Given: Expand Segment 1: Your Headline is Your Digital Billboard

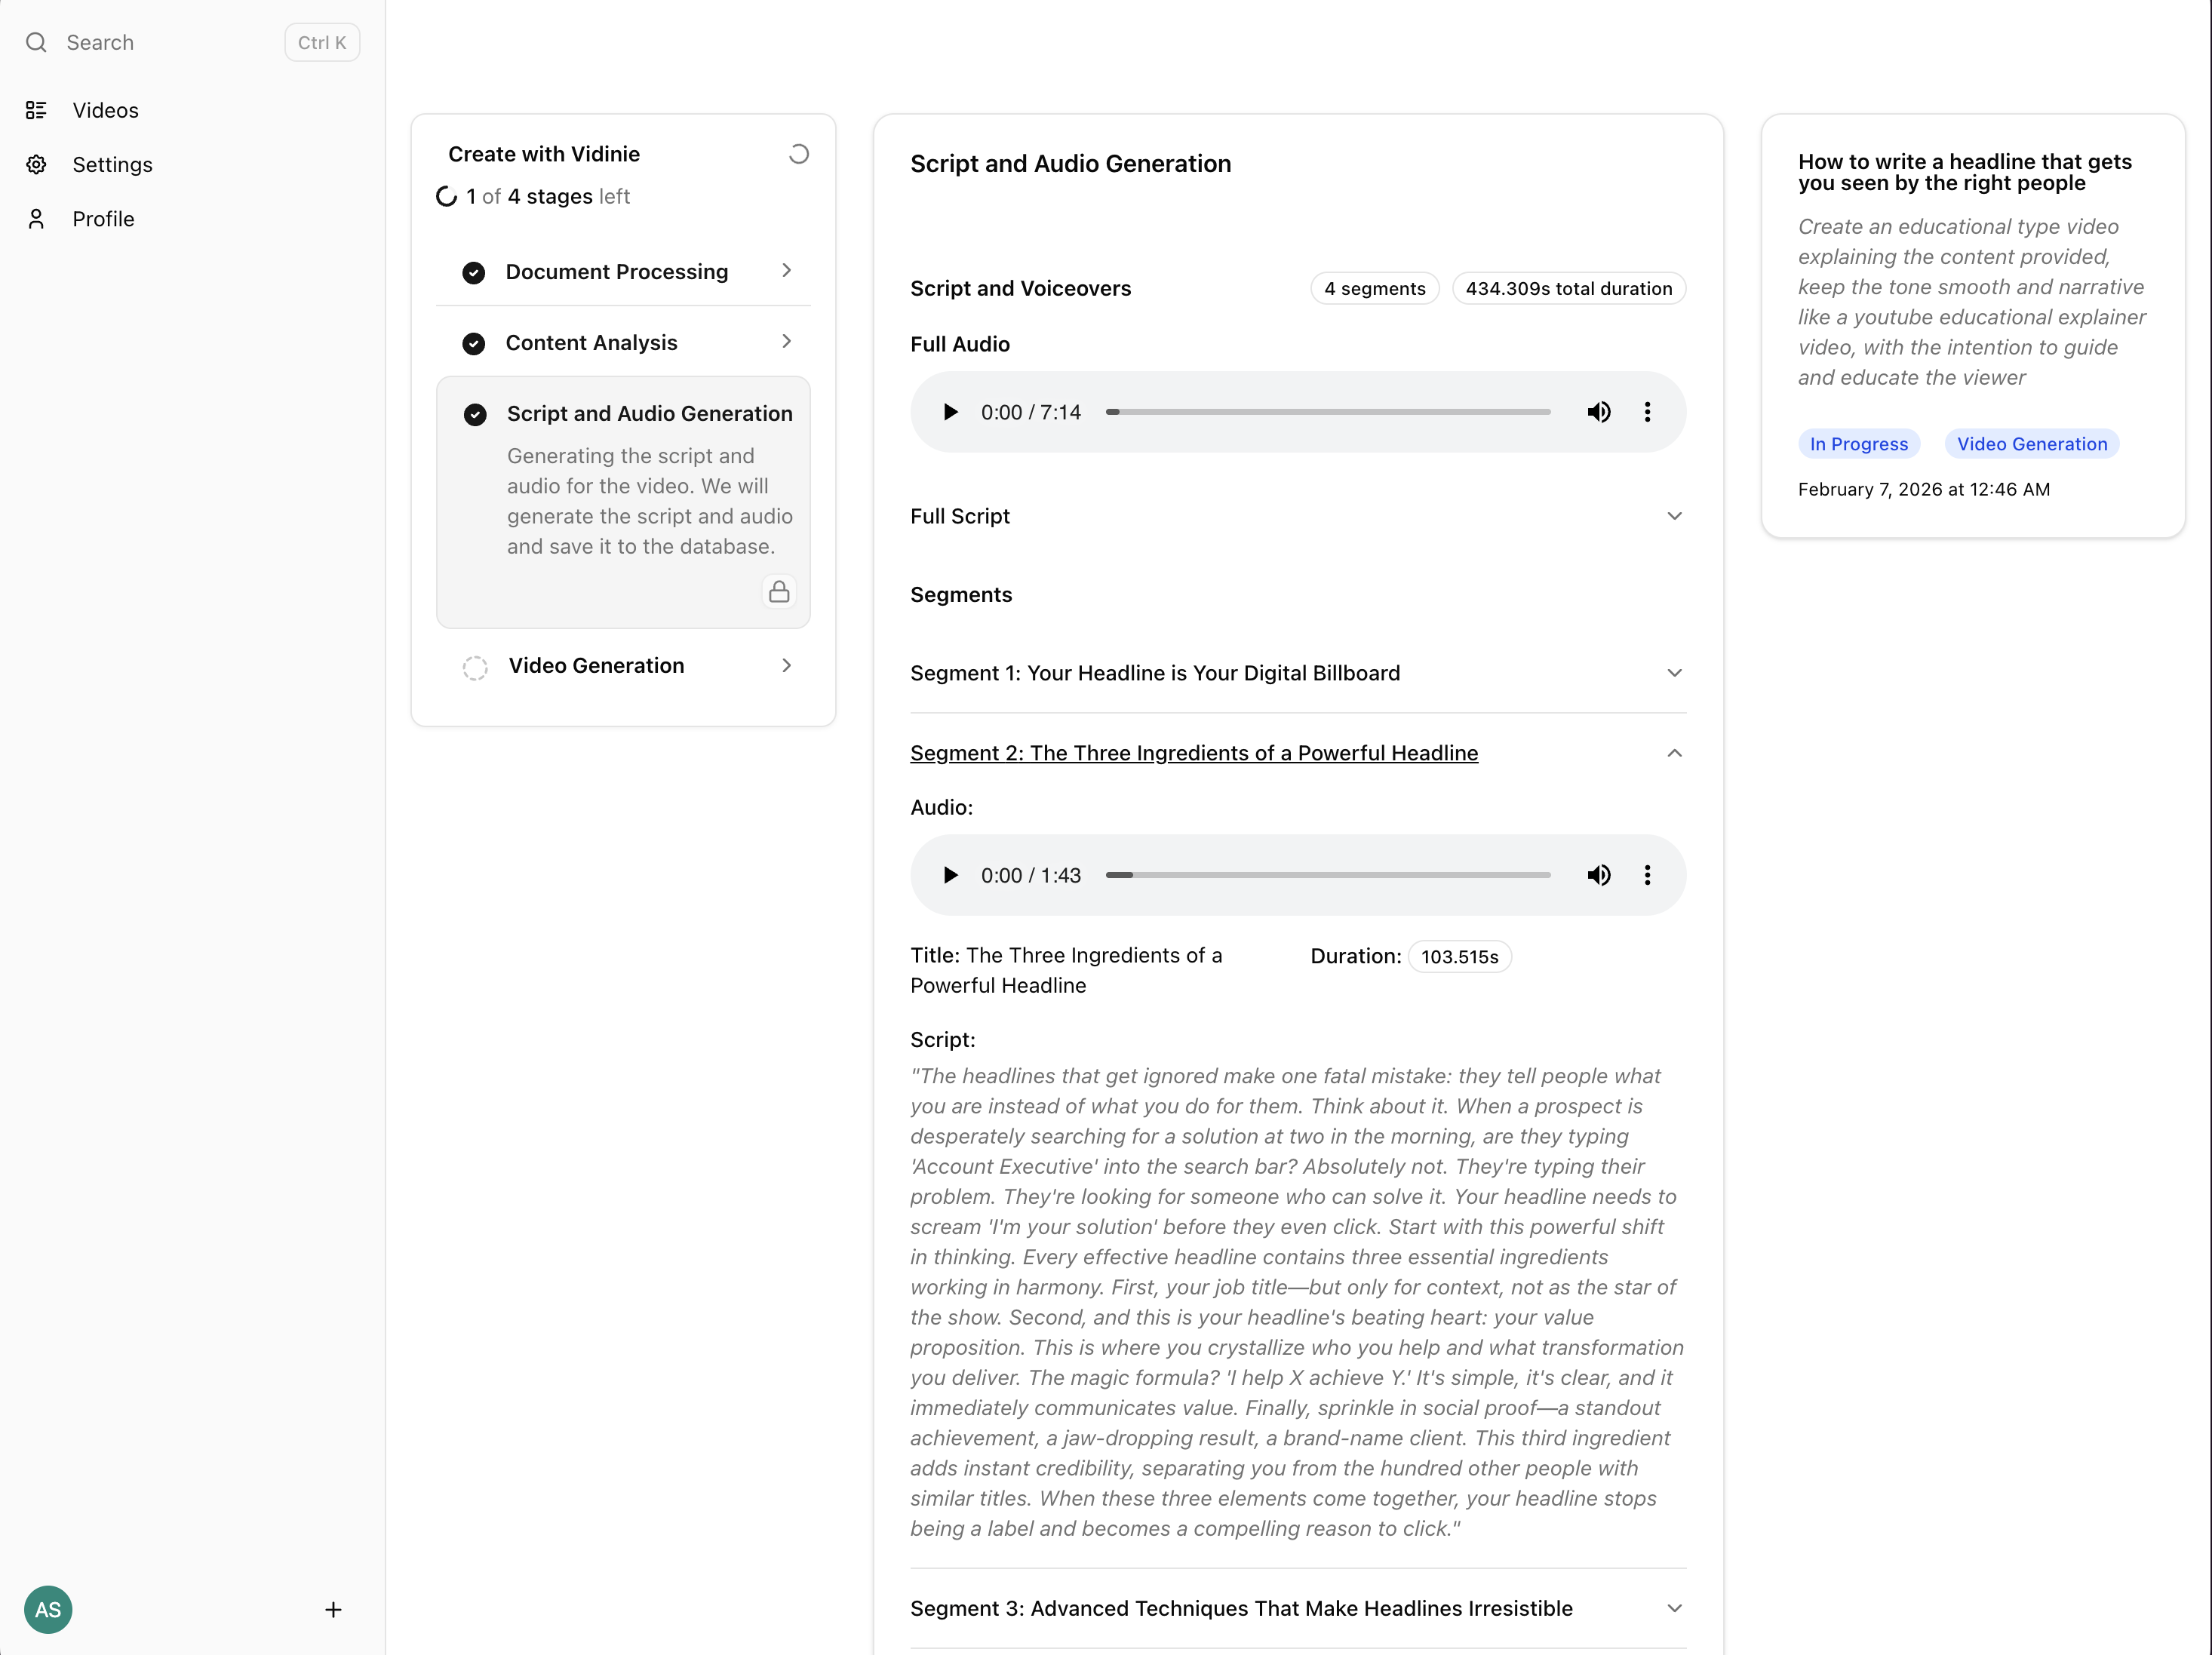Looking at the screenshot, I should [1675, 672].
